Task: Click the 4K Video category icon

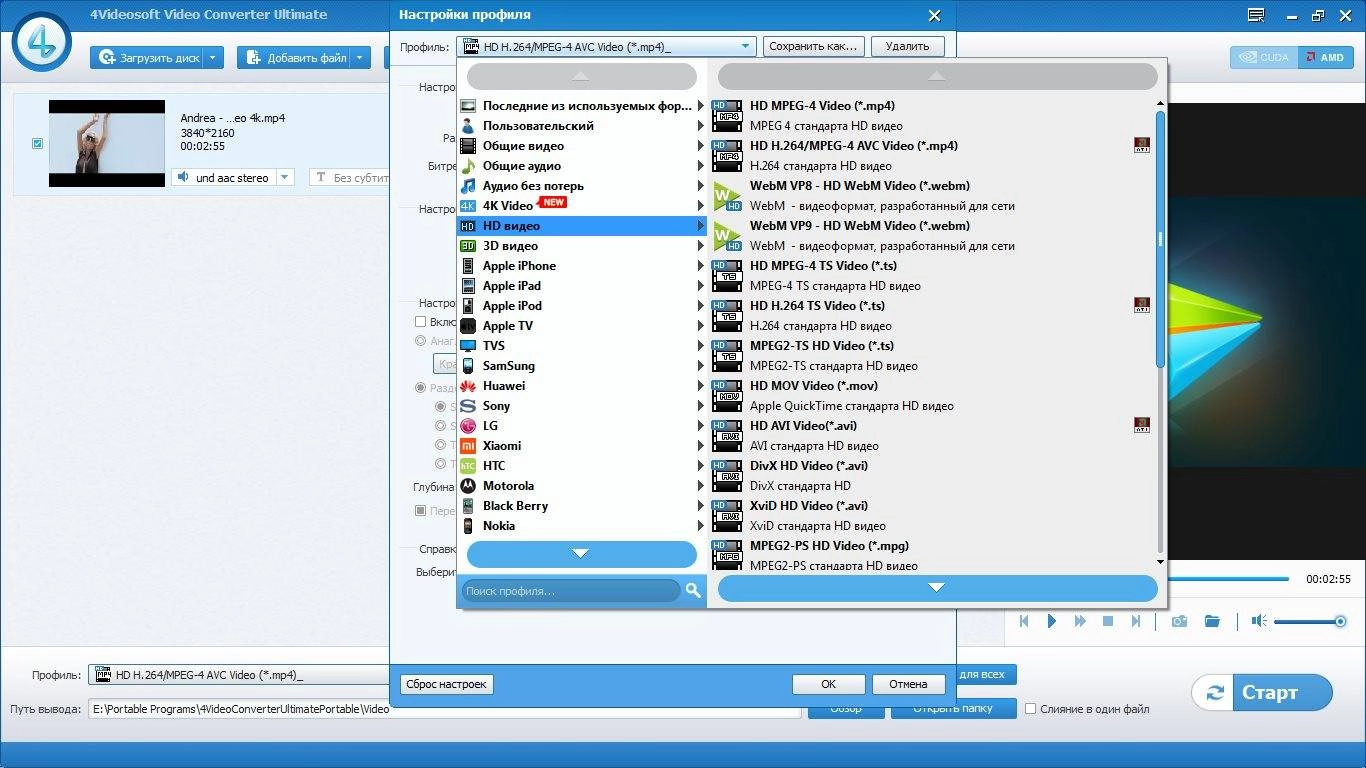Action: [467, 206]
